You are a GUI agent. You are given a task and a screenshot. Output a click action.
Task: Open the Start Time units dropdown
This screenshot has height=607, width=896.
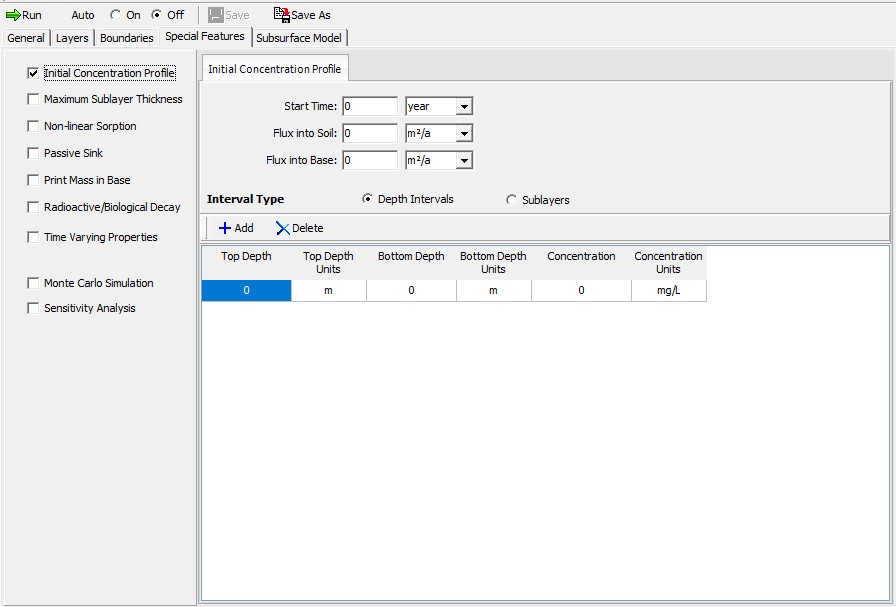pyautogui.click(x=463, y=106)
